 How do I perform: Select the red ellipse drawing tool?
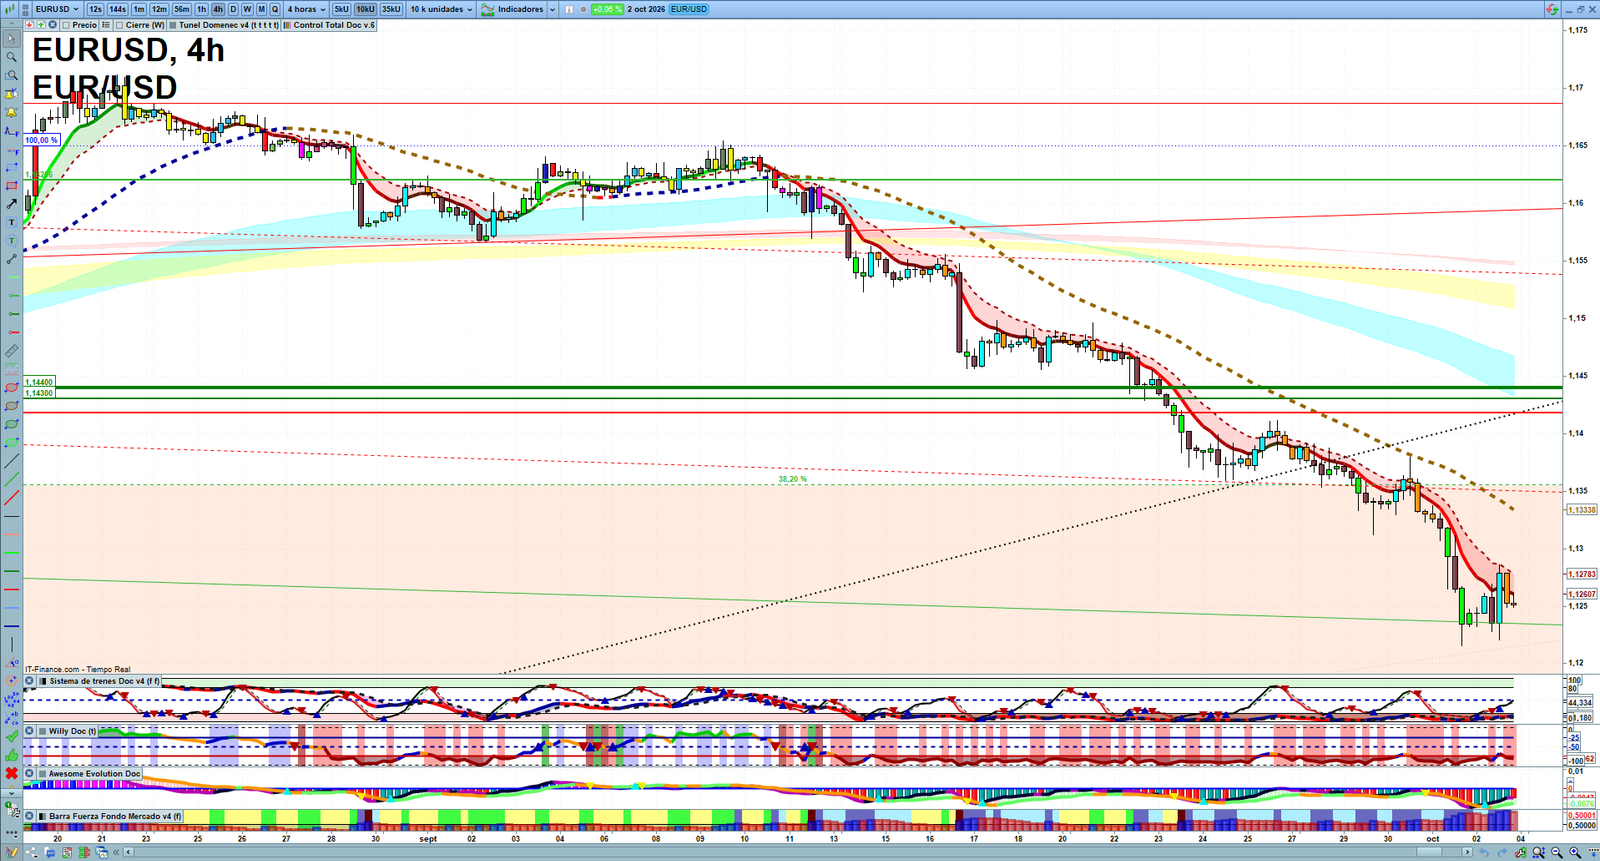(12, 388)
